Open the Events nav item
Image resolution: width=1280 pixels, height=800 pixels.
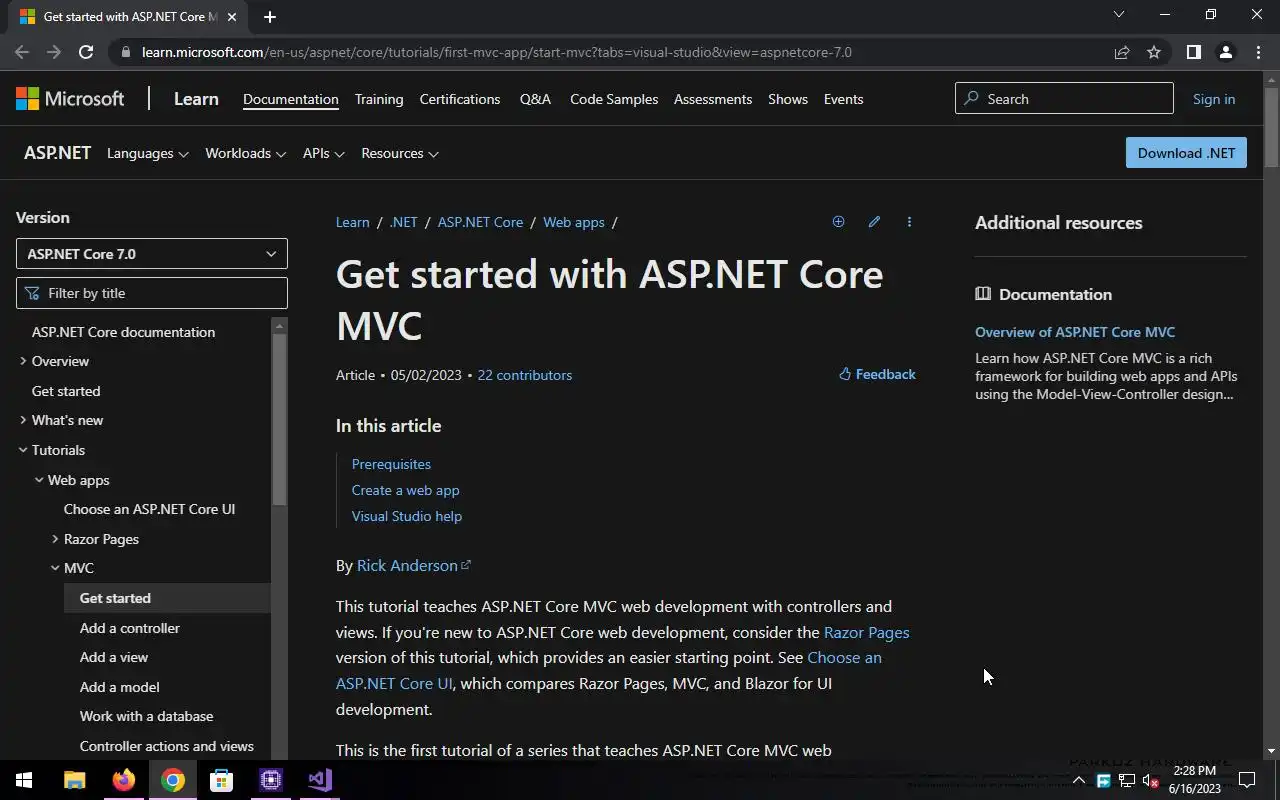point(843,99)
